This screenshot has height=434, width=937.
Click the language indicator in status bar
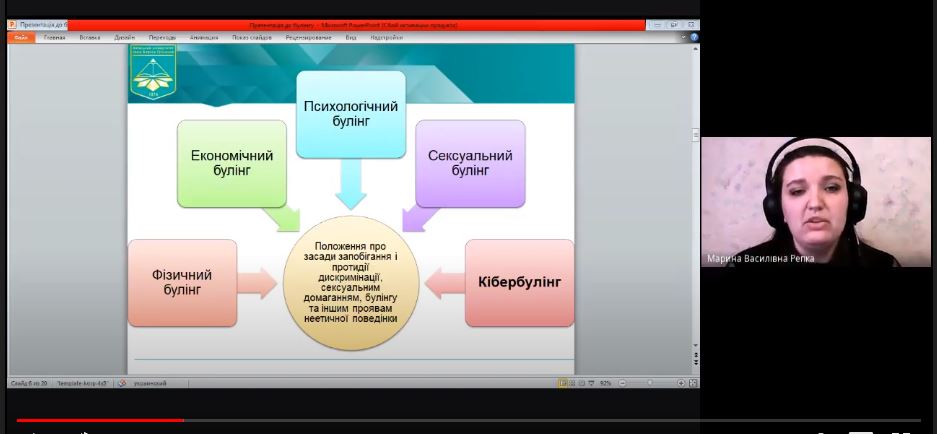coord(150,383)
